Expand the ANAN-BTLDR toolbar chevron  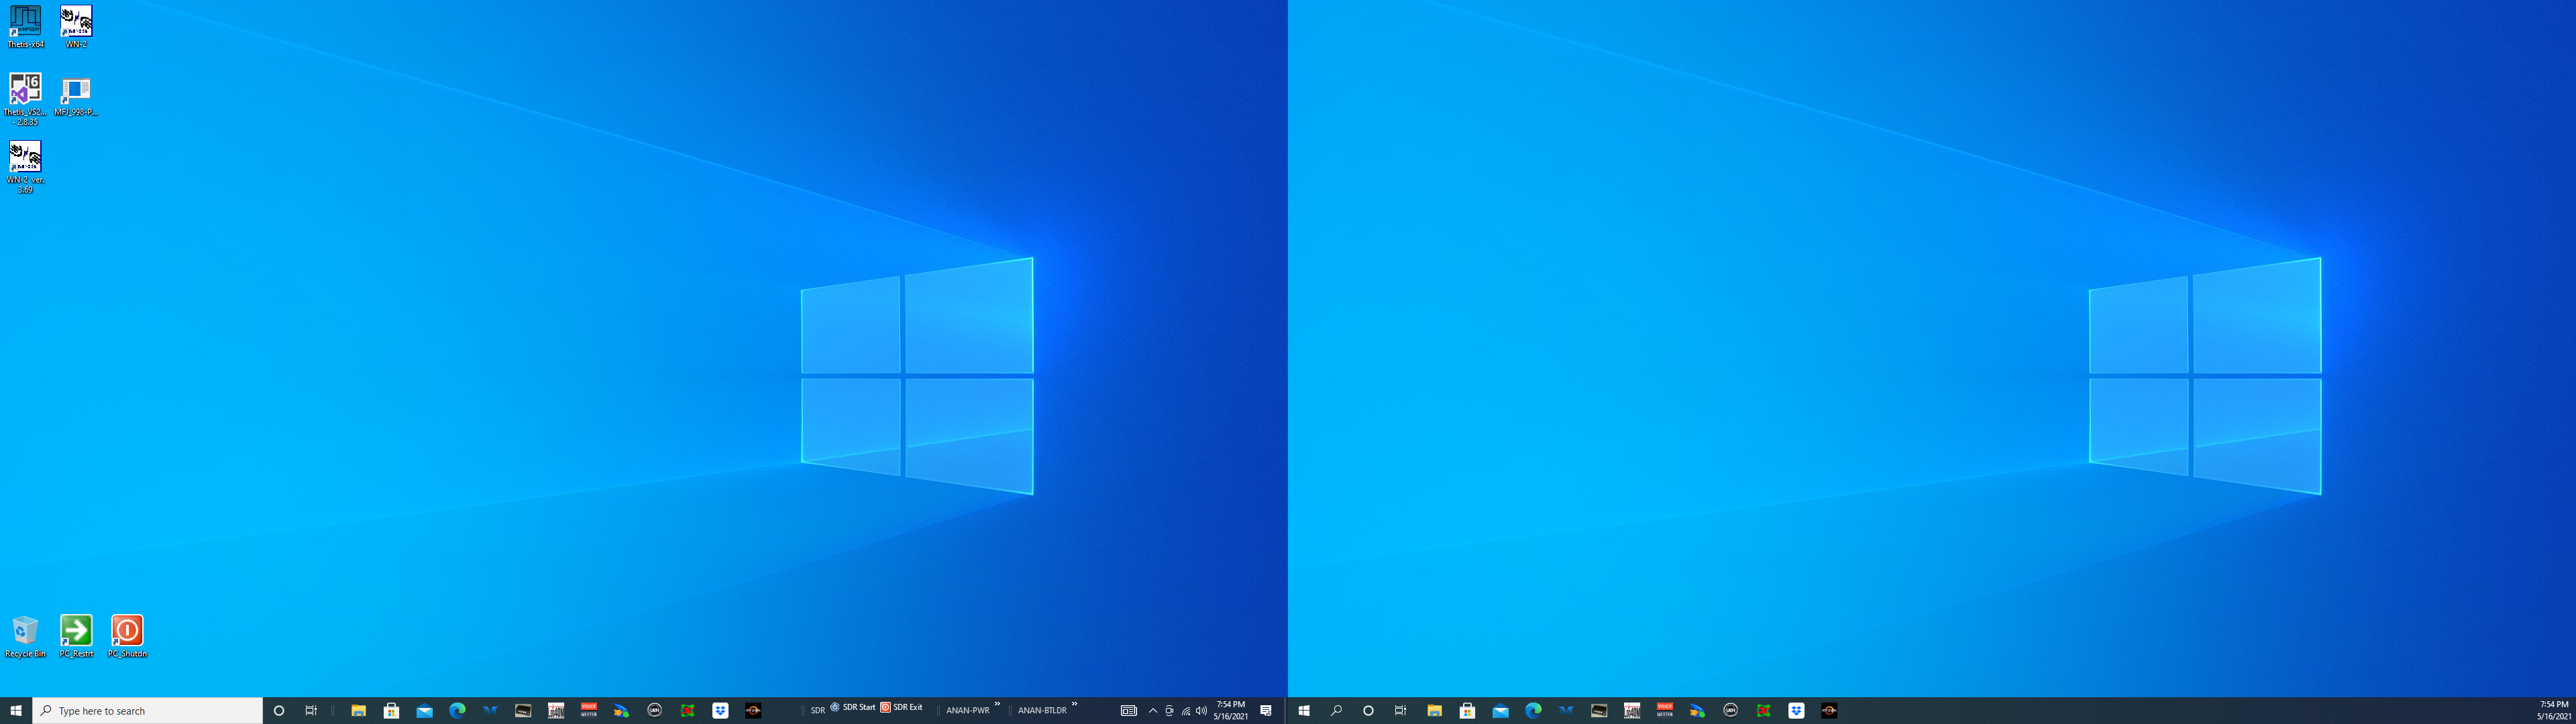pos(1074,704)
